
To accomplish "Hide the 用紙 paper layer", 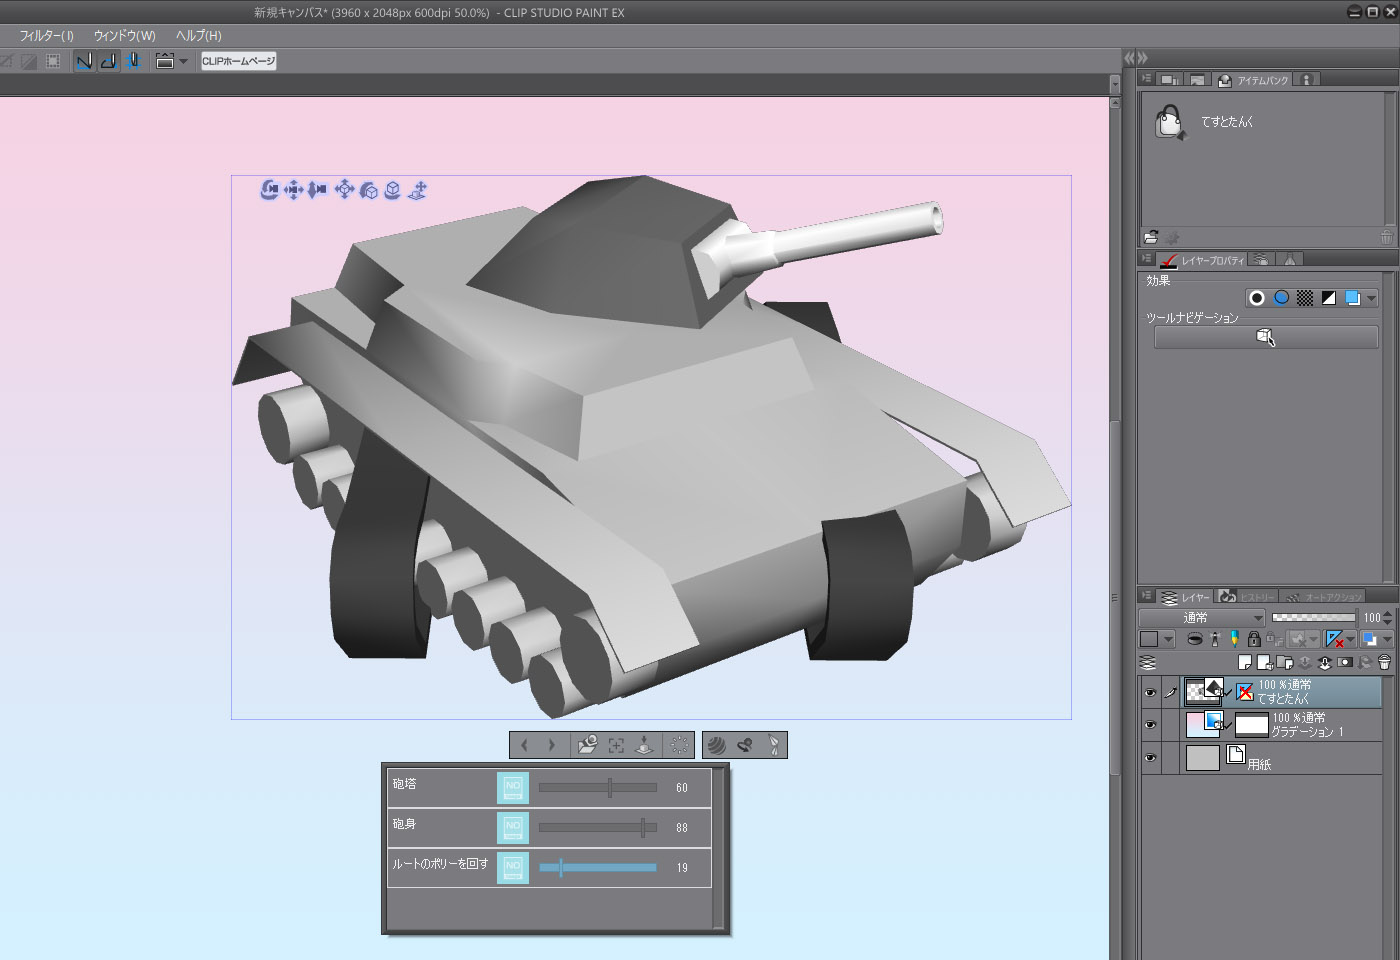I will (x=1150, y=758).
